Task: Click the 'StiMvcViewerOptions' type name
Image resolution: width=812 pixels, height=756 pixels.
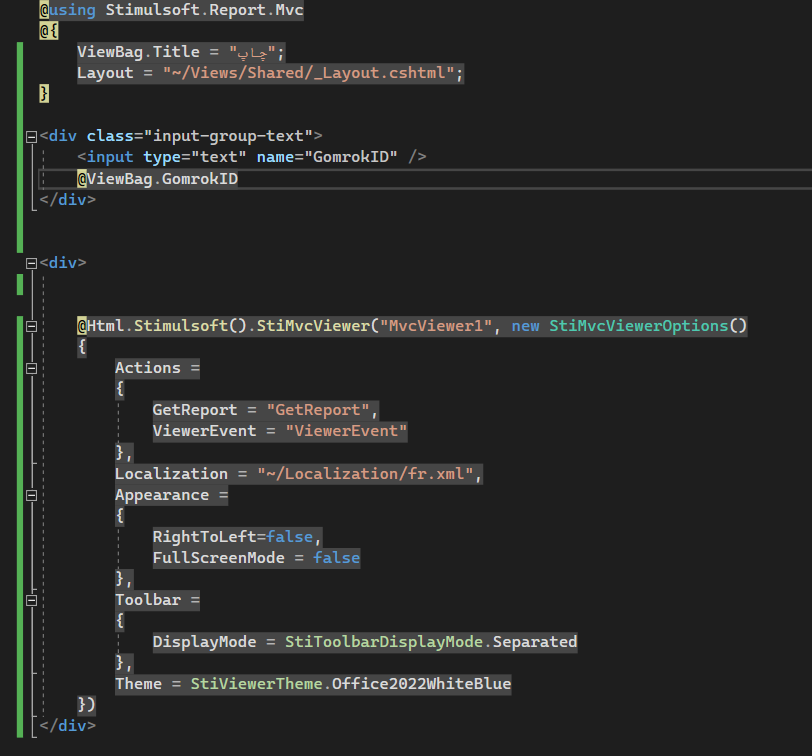Action: (x=639, y=326)
